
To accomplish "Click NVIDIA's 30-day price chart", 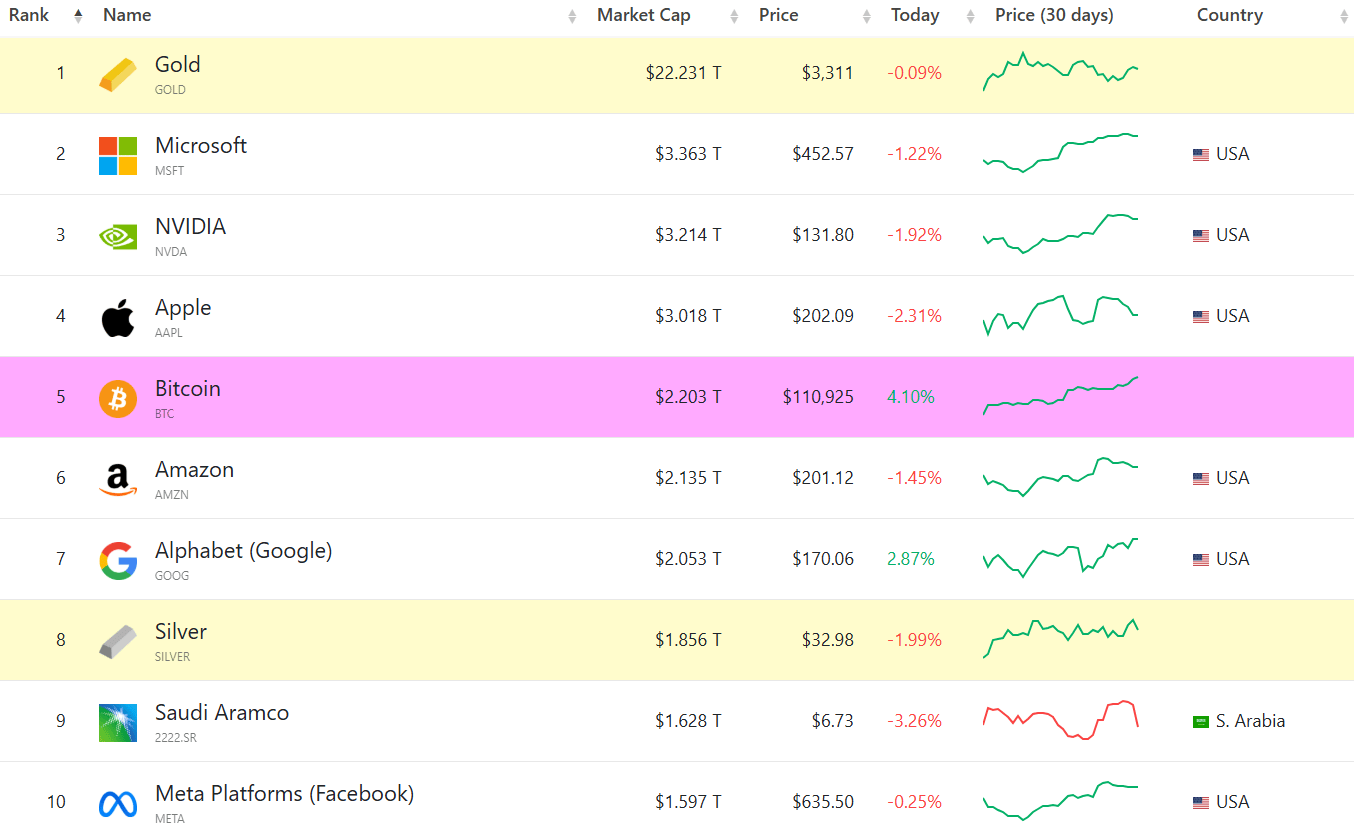I will coord(1061,234).
